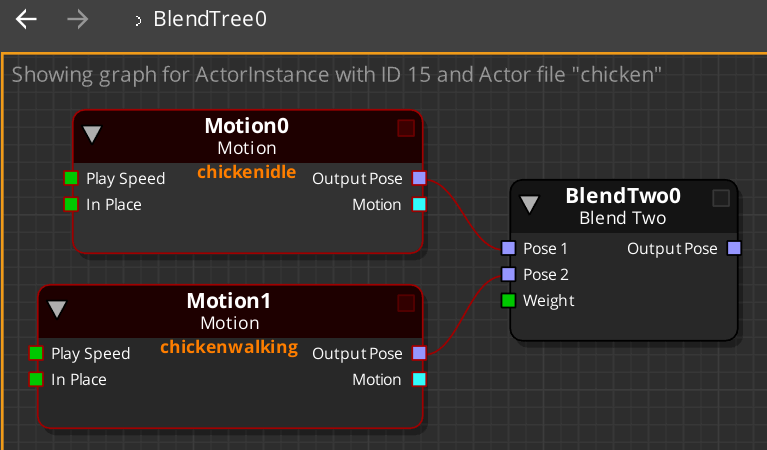This screenshot has width=767, height=450.
Task: Collapse the Motion1 node
Action: [58, 308]
